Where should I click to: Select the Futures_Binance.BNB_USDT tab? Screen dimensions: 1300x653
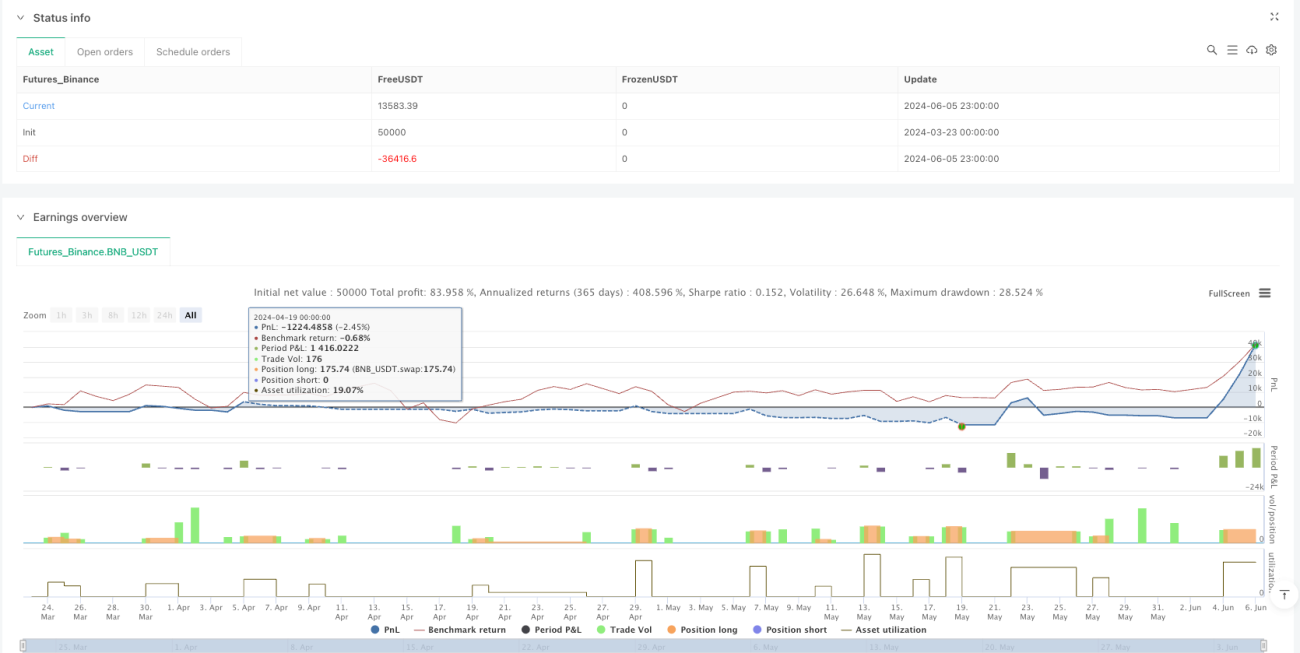[94, 252]
